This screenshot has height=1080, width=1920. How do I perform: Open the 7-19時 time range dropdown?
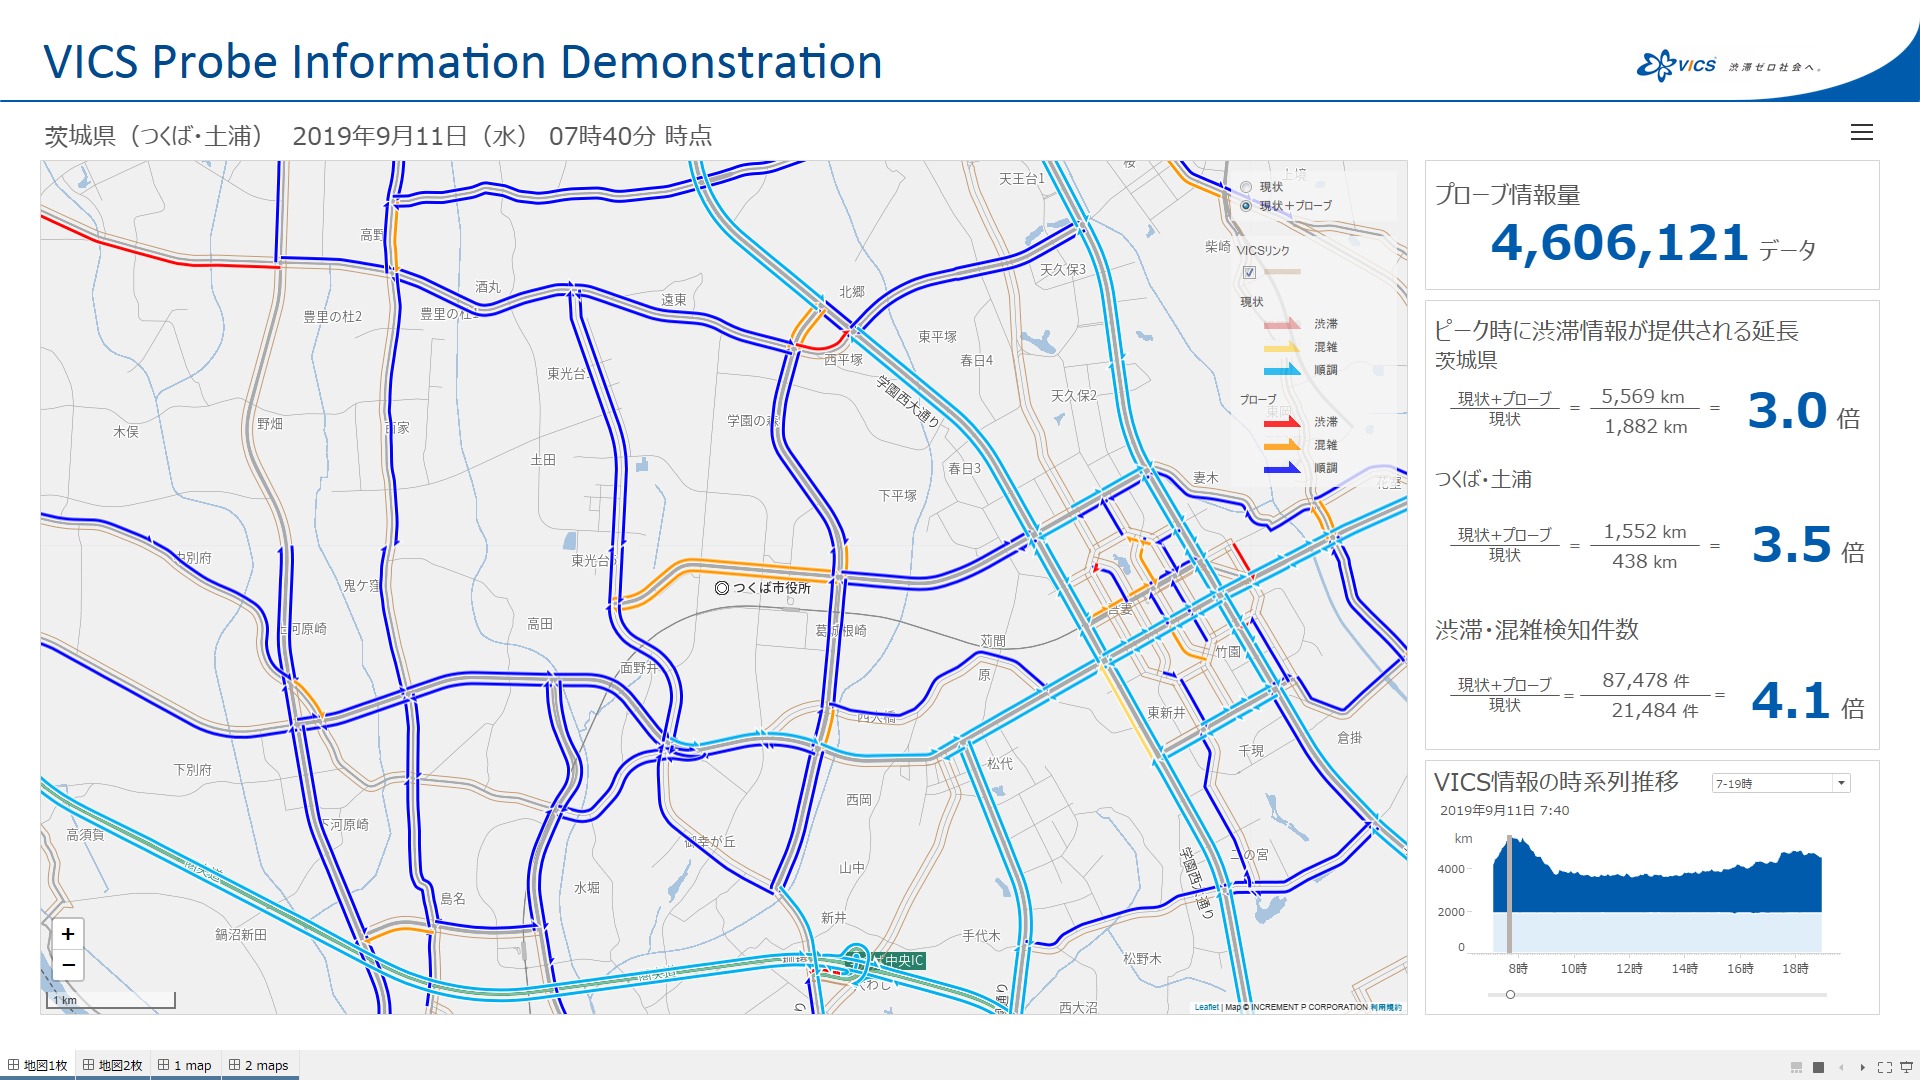coord(1780,783)
